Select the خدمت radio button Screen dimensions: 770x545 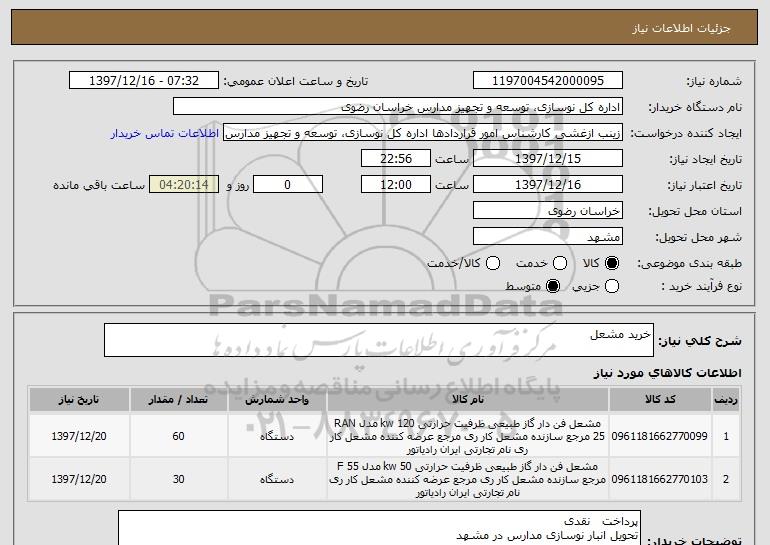click(560, 263)
